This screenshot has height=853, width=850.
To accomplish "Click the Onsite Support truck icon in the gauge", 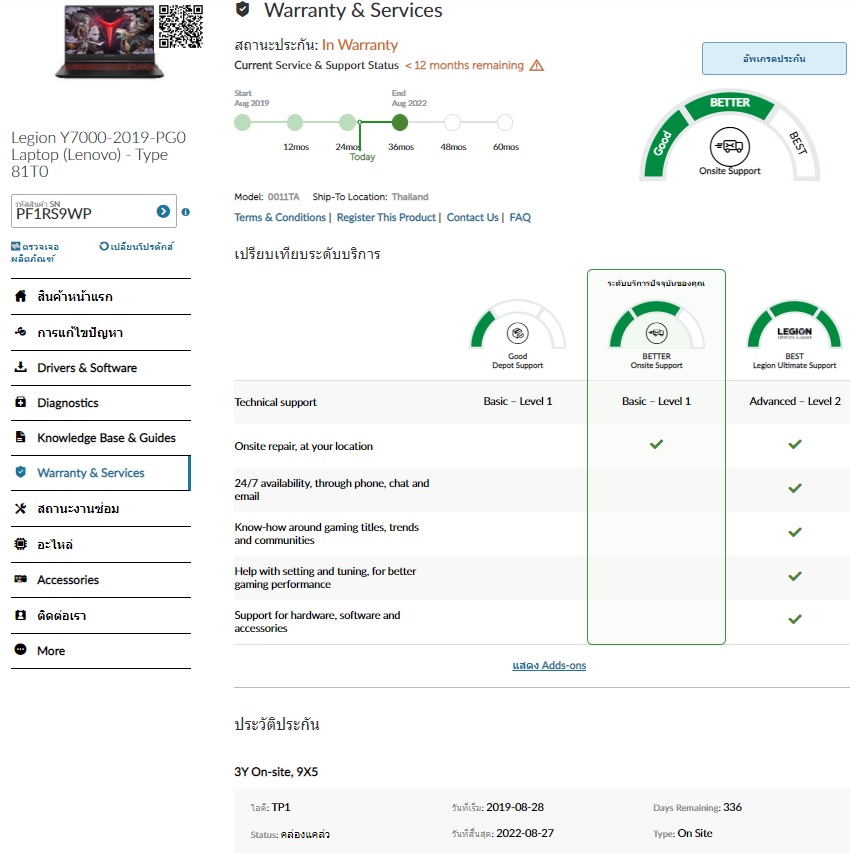I will pos(730,146).
